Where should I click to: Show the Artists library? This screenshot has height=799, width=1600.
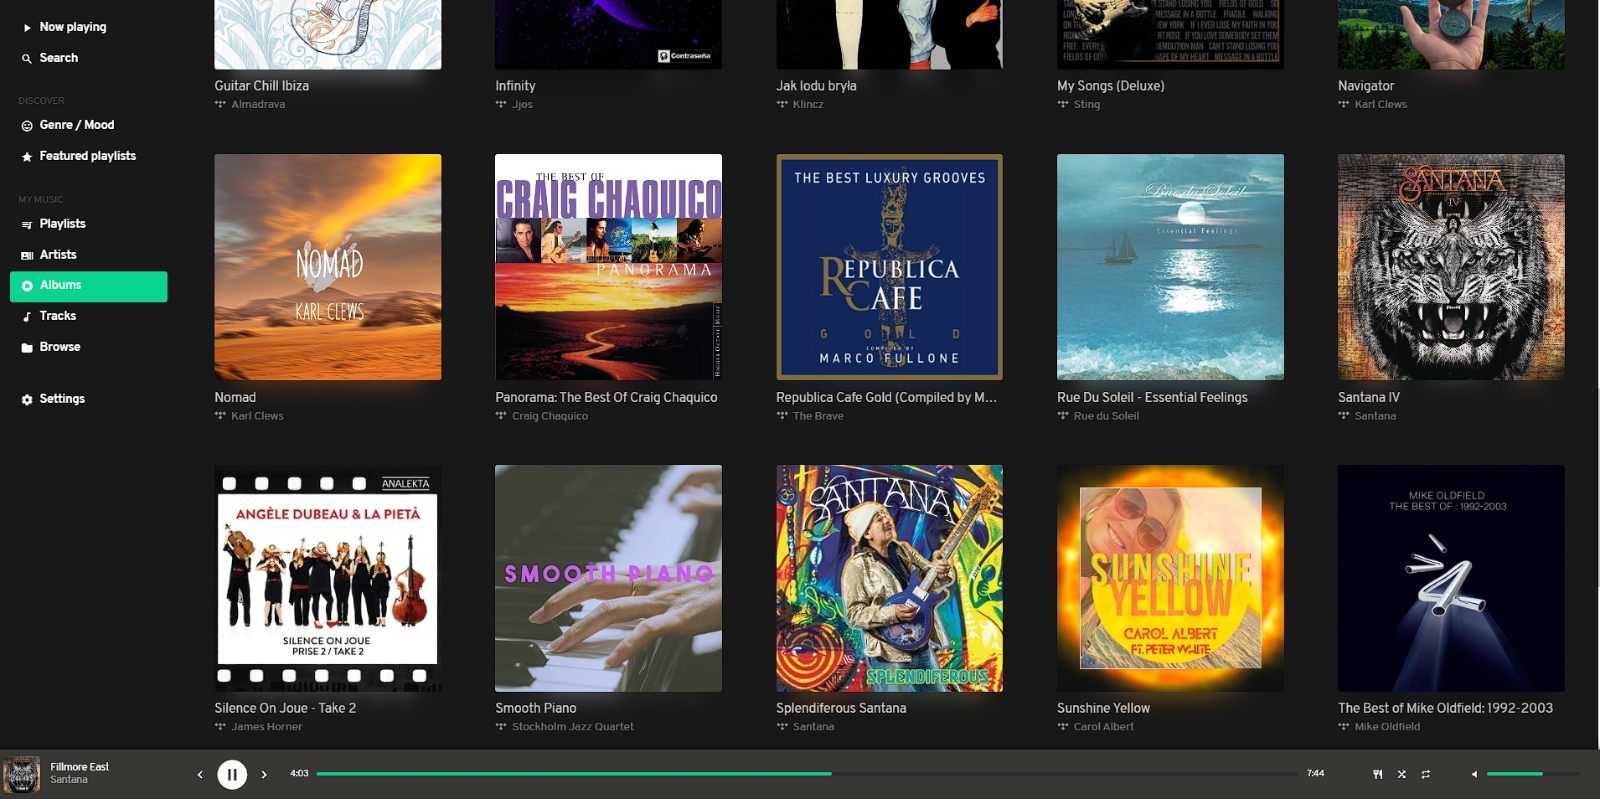[x=58, y=255]
